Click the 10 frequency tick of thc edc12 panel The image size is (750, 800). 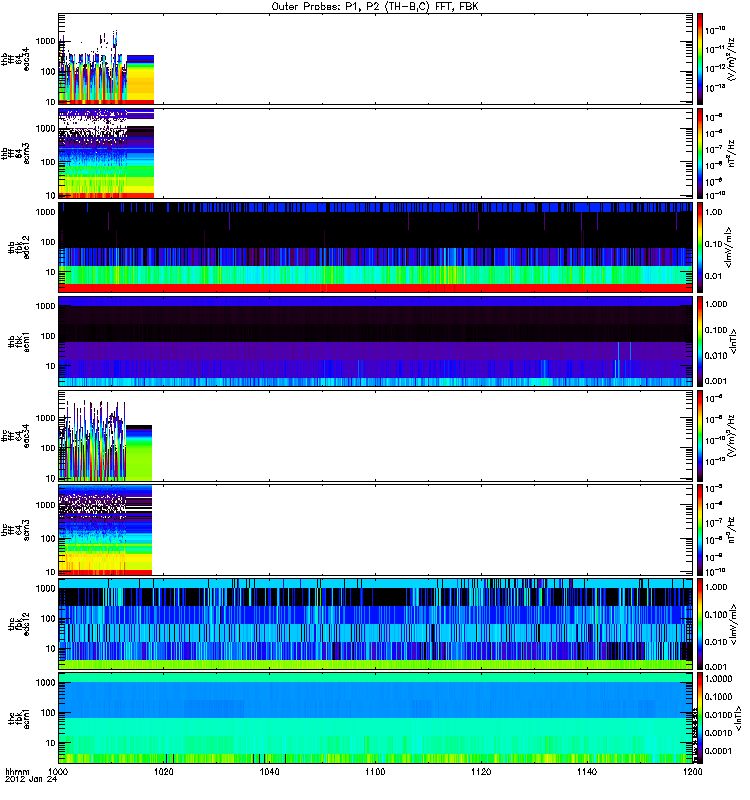pyautogui.click(x=50, y=649)
